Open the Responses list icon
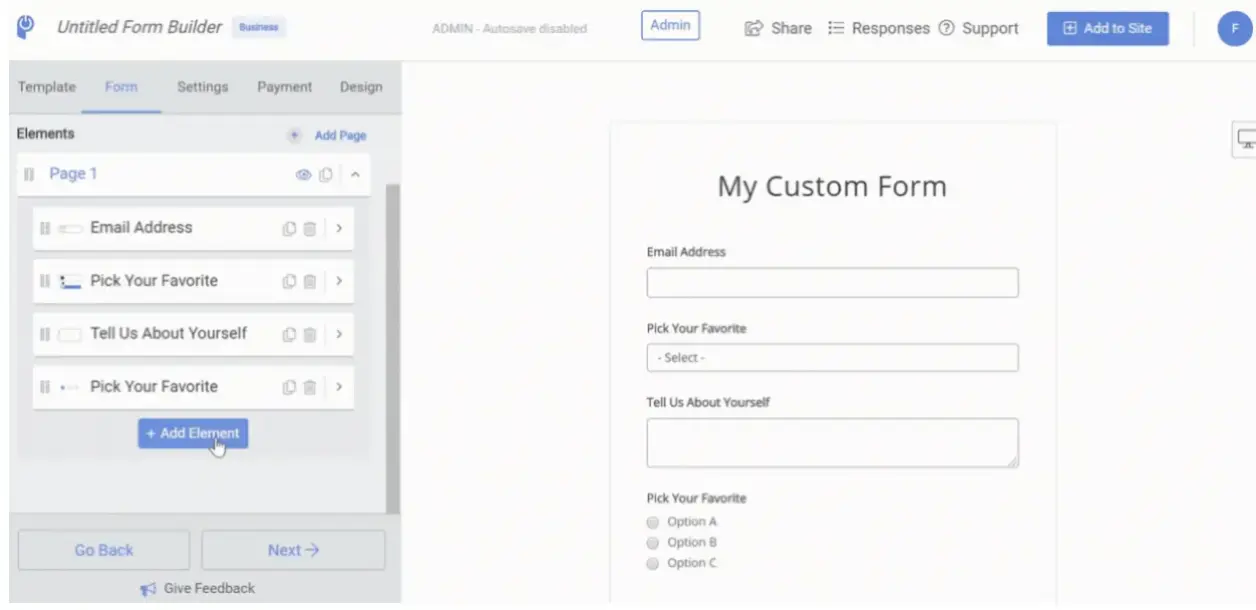Screen dimensions: 1256x610 pos(837,28)
